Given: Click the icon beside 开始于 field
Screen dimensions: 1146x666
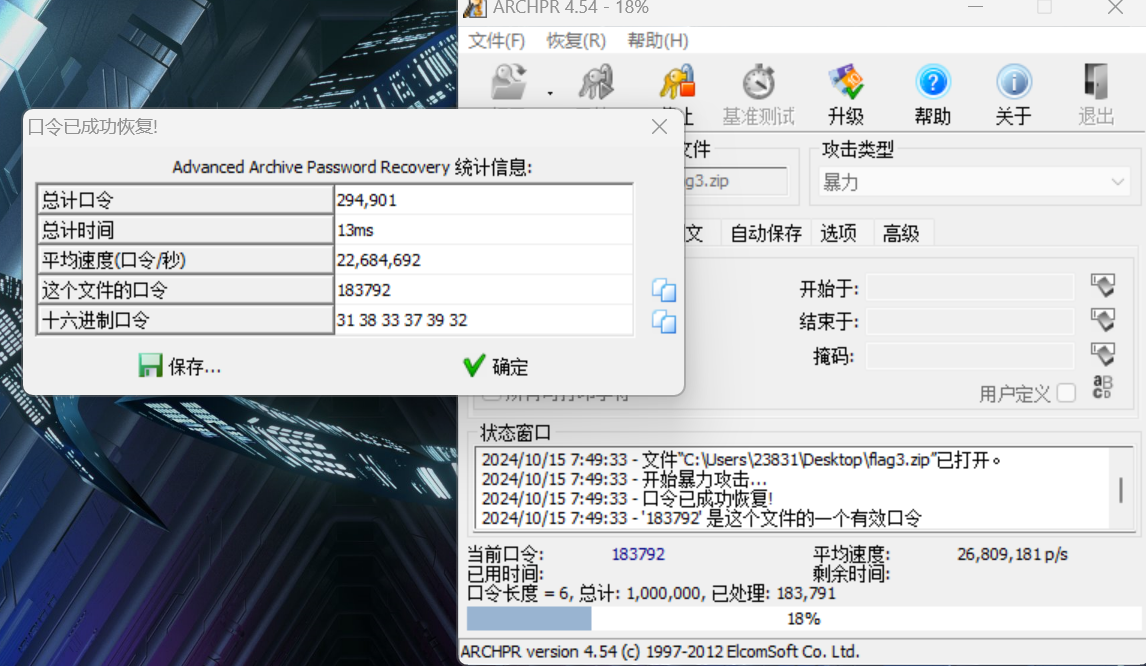Looking at the screenshot, I should coord(1103,285).
